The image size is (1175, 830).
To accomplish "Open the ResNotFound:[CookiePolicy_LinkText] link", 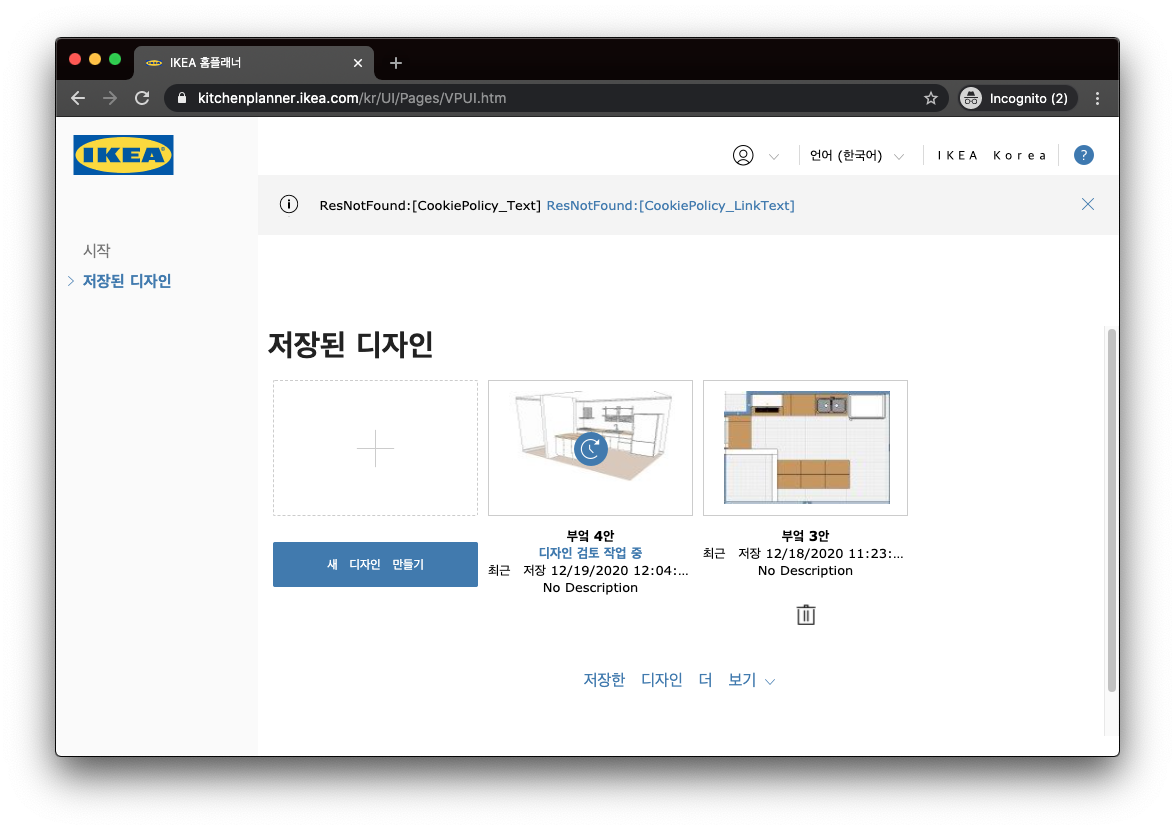I will tap(671, 205).
